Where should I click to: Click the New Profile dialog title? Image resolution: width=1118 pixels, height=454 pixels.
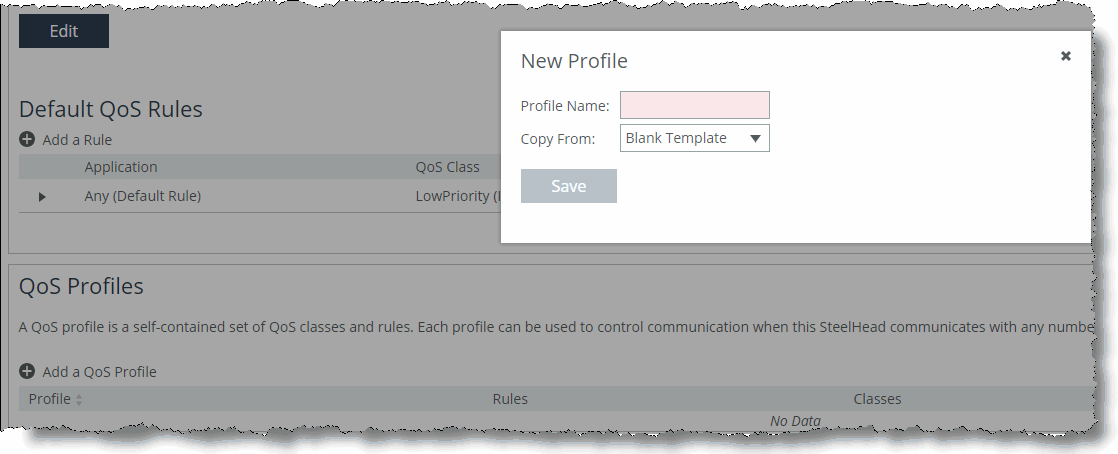[574, 61]
